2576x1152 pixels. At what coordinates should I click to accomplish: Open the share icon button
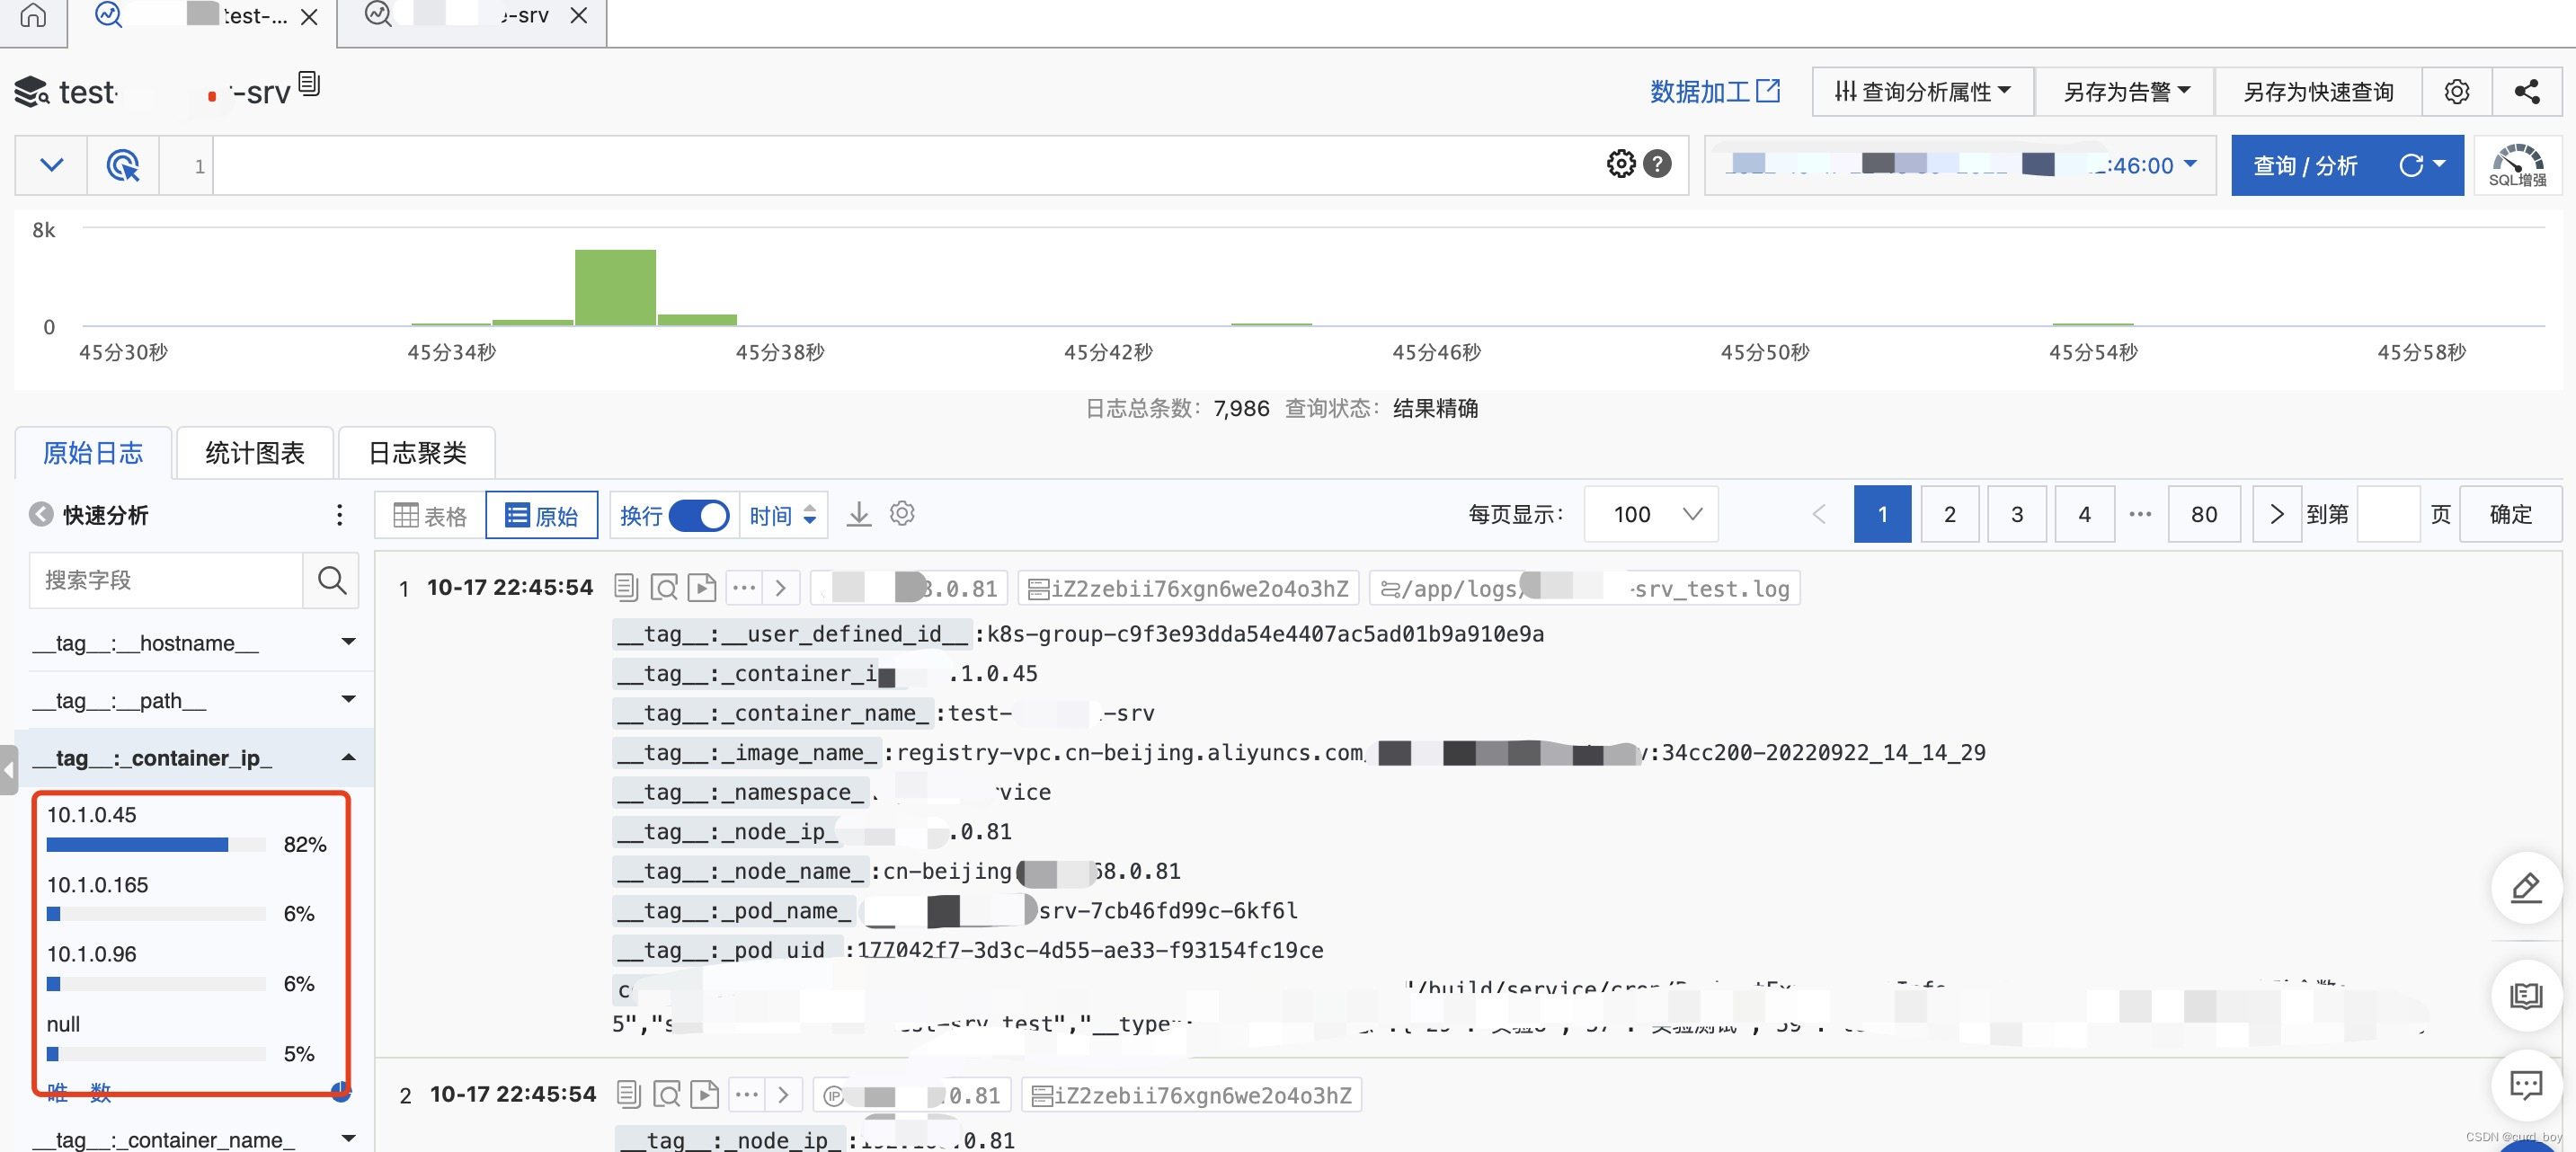(2526, 92)
